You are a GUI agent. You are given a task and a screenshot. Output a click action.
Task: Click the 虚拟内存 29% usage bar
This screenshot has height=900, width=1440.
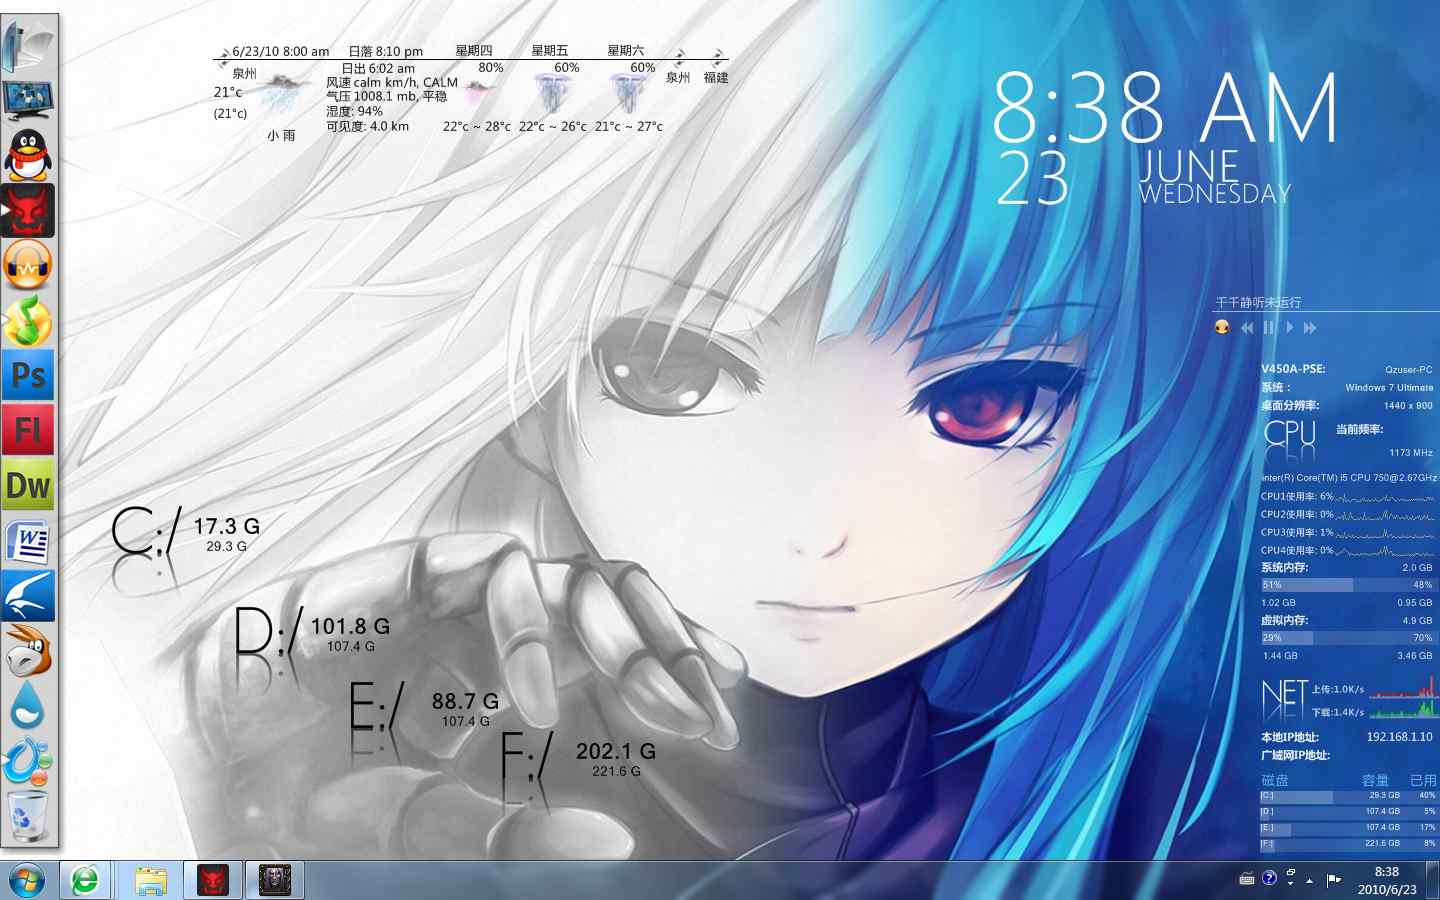point(1347,637)
